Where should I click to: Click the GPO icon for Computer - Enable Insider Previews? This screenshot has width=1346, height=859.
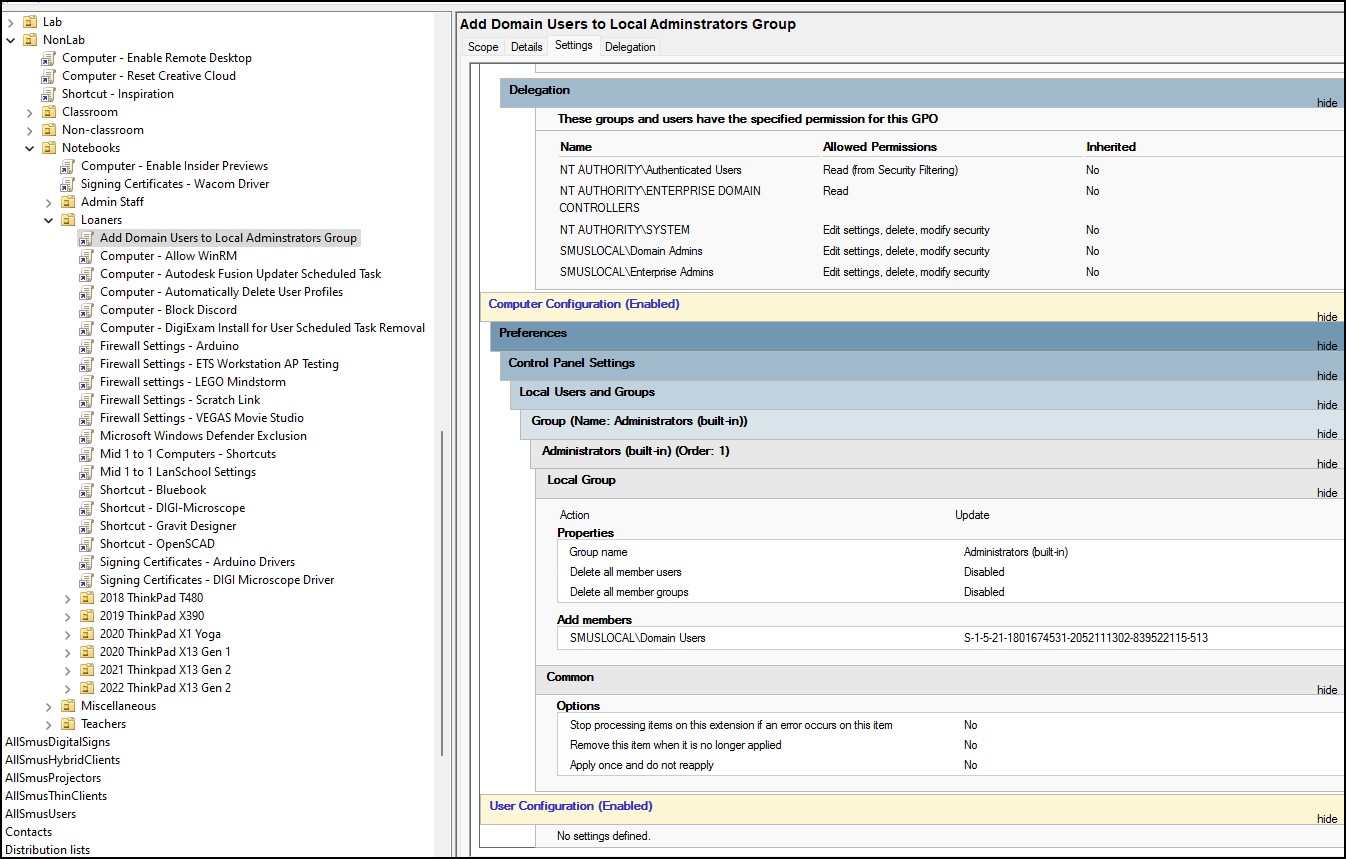(x=68, y=166)
